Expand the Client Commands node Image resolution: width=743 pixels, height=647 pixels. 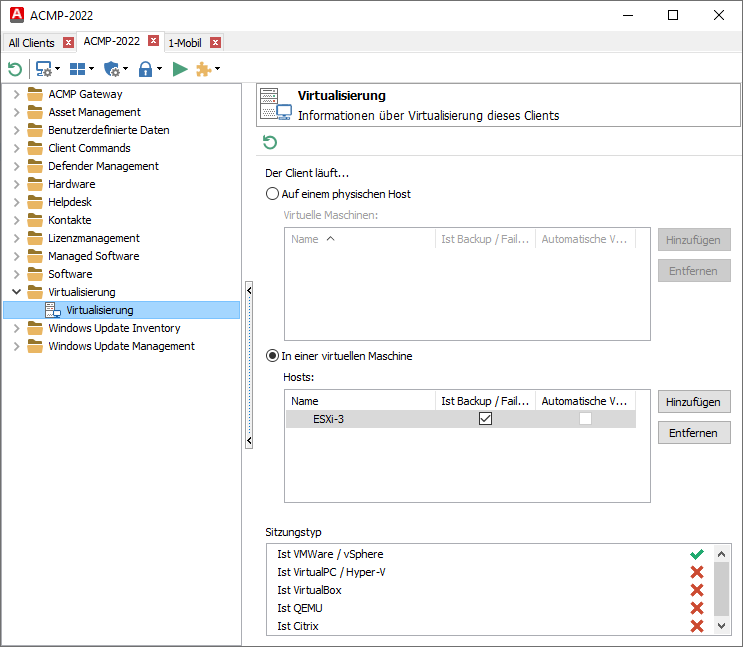(17, 148)
